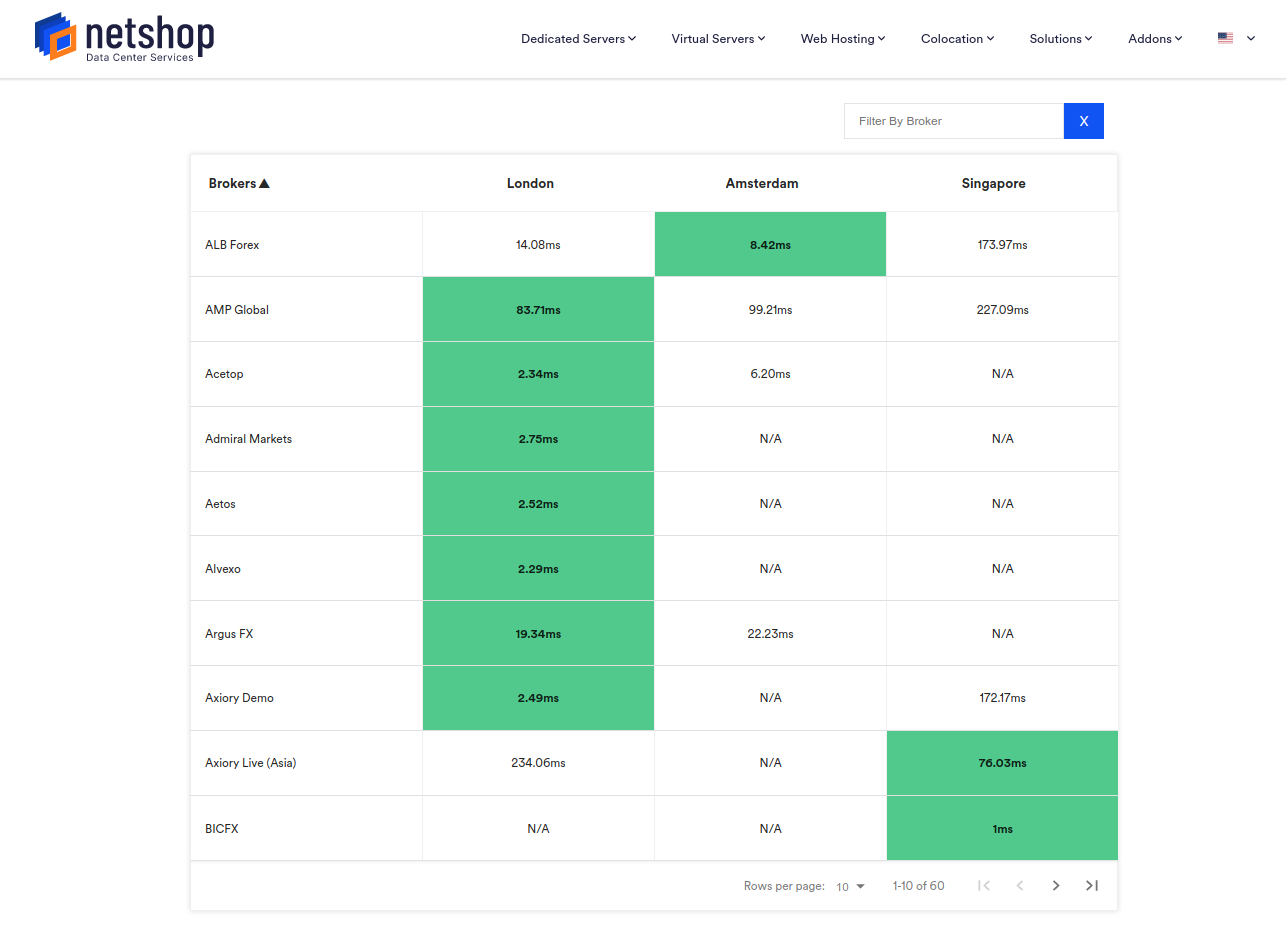Viewport: 1286px width, 941px height.
Task: Select the Admiral Markets broker name
Action: point(248,439)
